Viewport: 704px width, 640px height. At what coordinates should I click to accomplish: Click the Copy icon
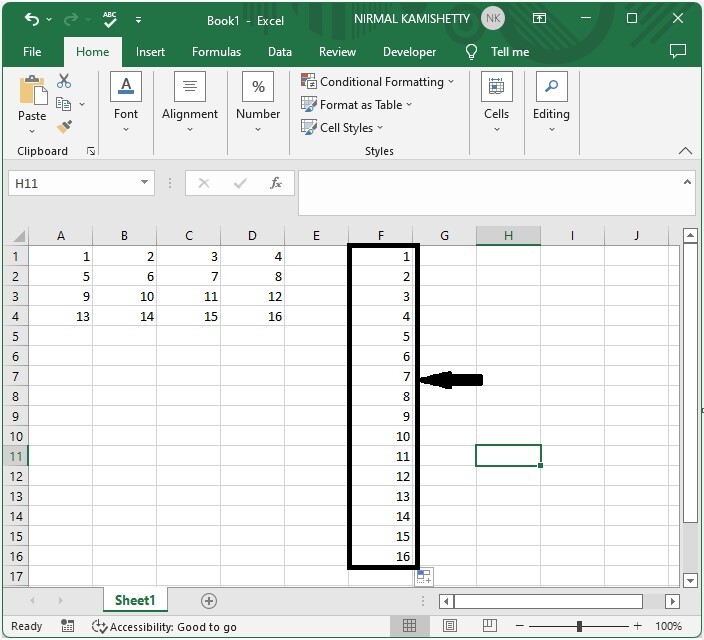63,104
